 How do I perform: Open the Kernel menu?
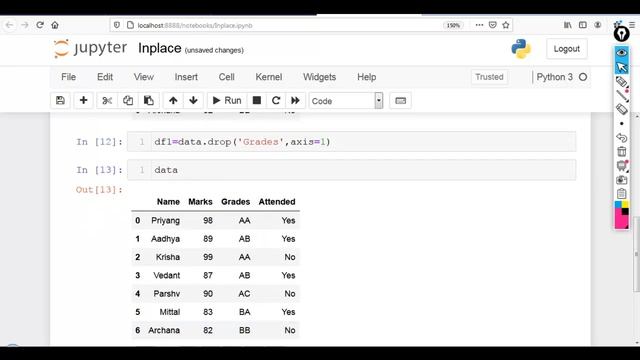coord(269,77)
